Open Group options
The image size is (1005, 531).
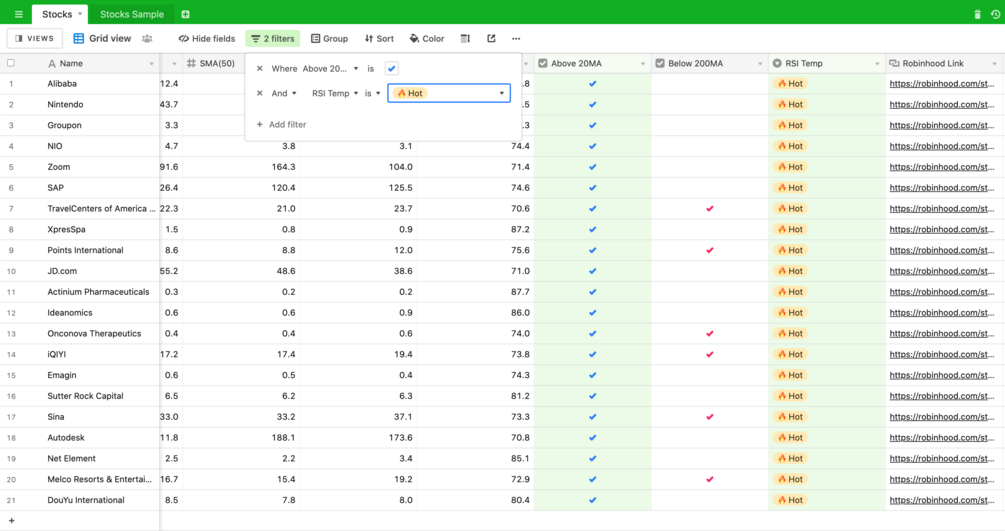[x=329, y=38]
